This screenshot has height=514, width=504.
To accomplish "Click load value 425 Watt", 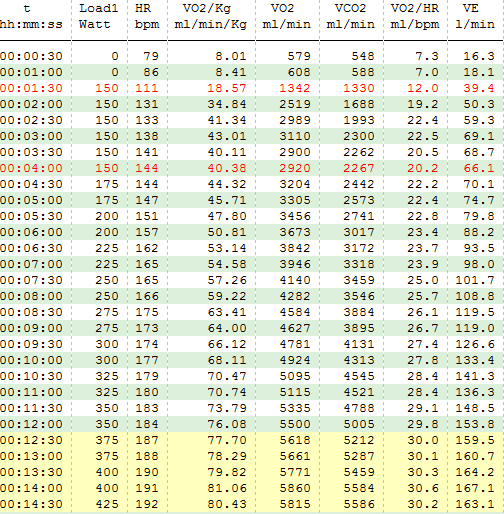I will click(107, 504).
